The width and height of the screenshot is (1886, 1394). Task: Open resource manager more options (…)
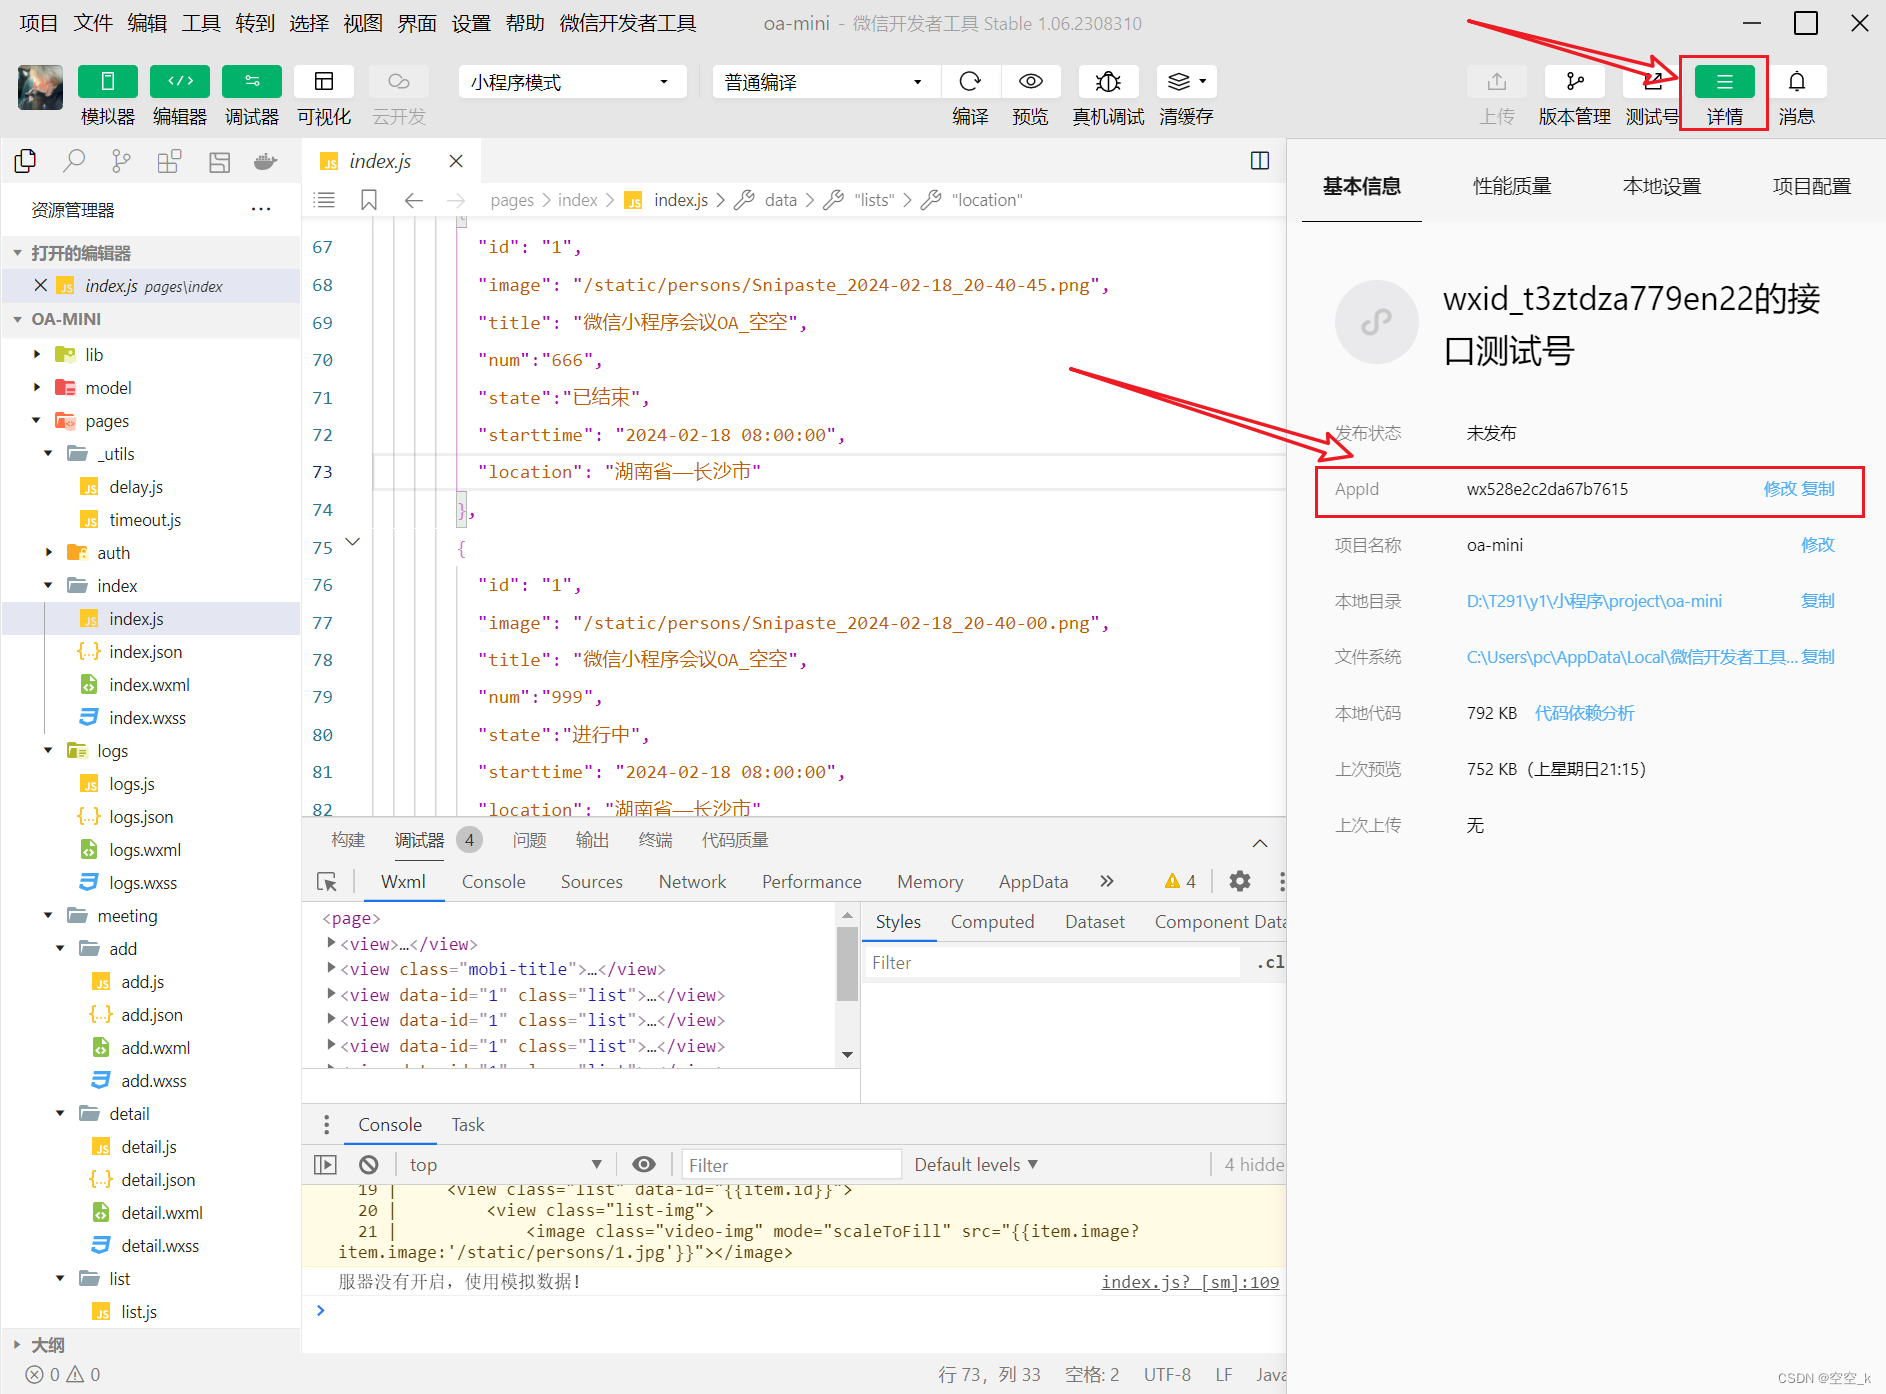[261, 209]
